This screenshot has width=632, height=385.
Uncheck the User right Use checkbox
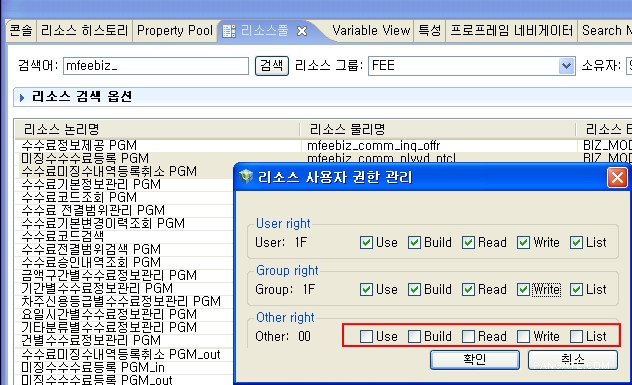pyautogui.click(x=366, y=243)
